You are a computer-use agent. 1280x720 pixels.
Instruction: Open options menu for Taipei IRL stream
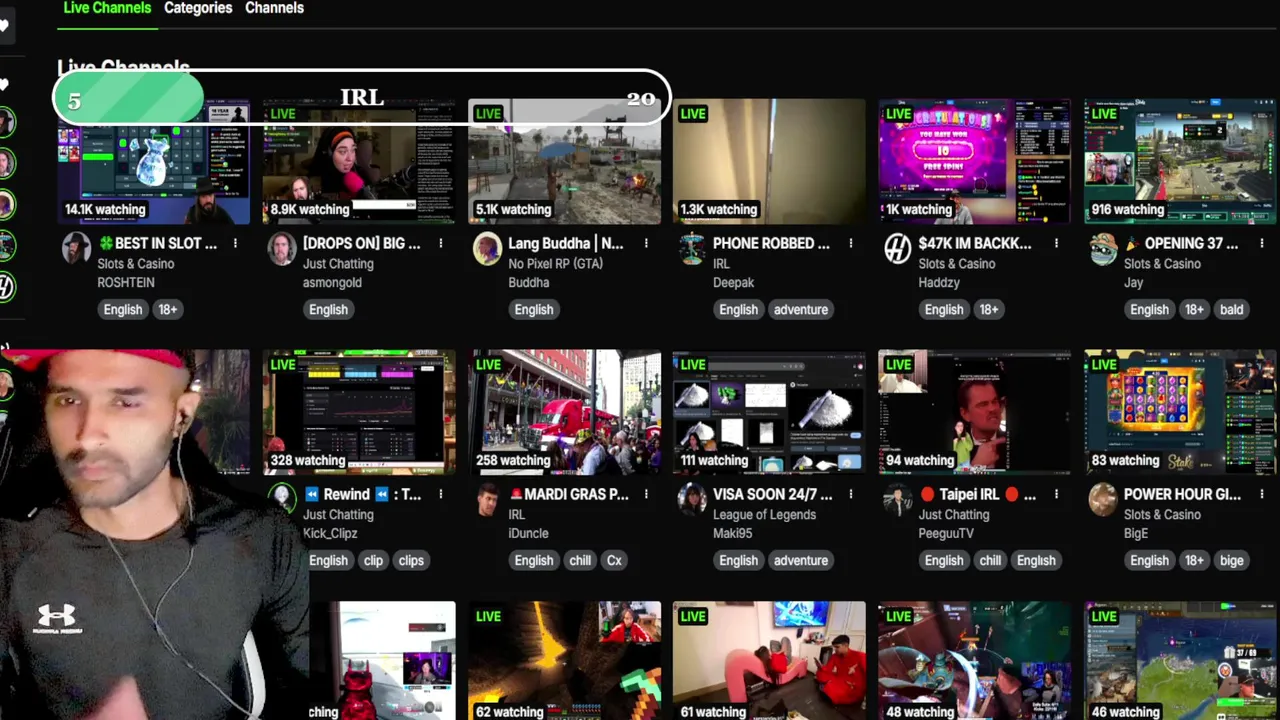pyautogui.click(x=1056, y=494)
